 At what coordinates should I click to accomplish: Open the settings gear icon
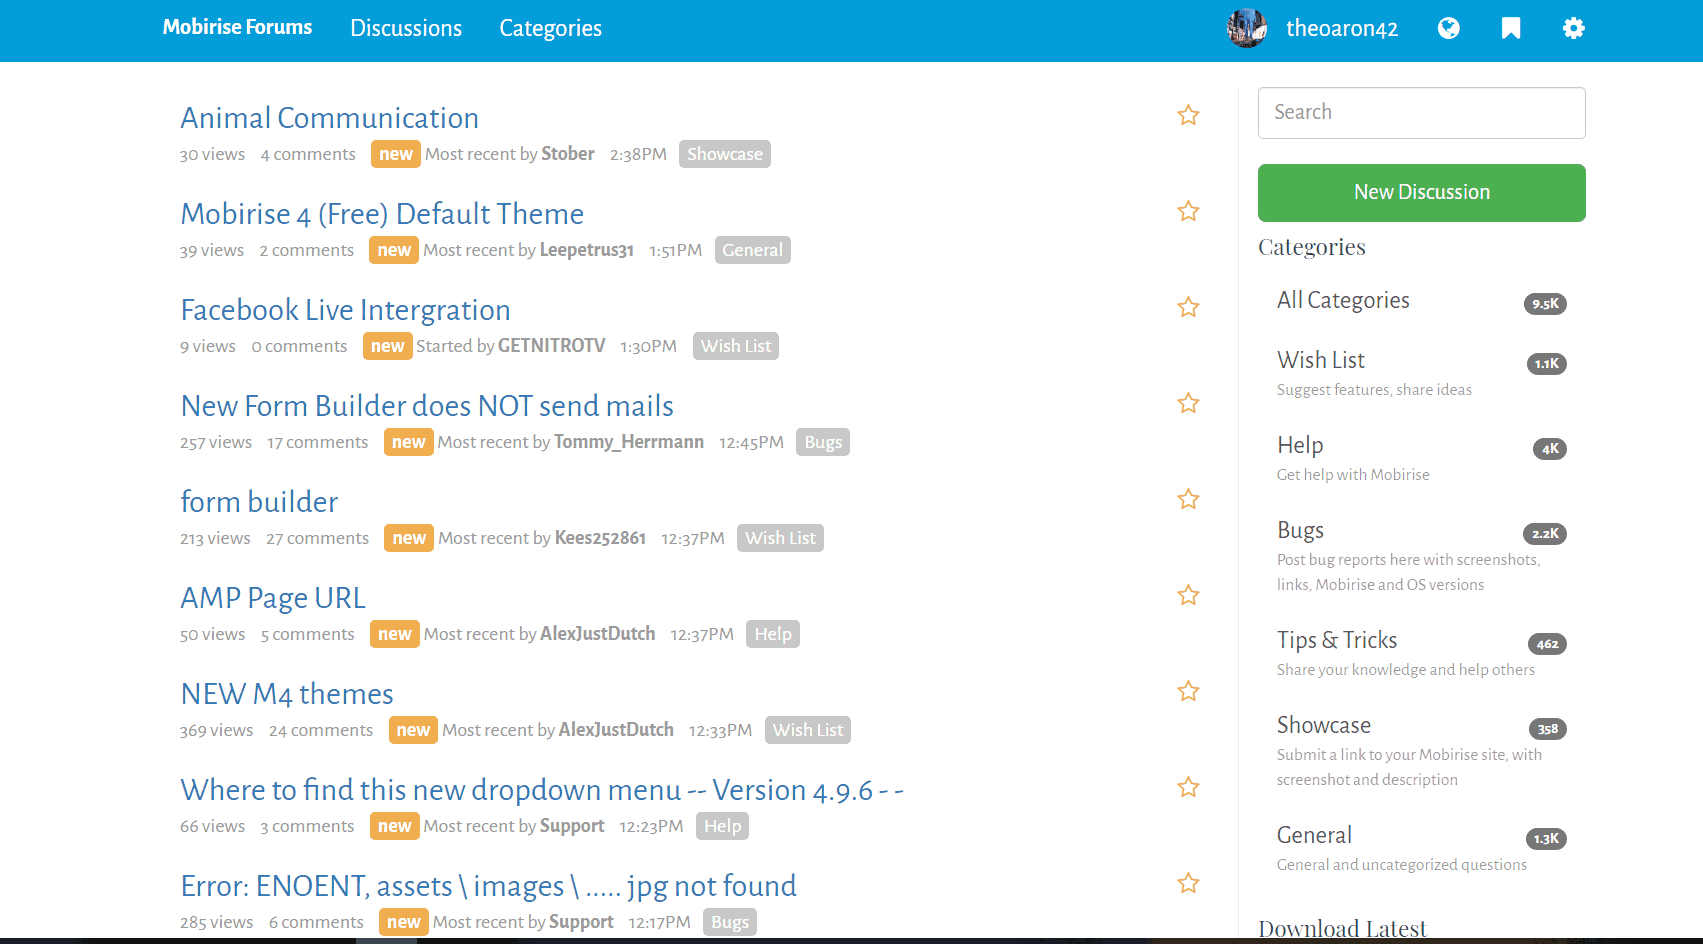tap(1574, 28)
